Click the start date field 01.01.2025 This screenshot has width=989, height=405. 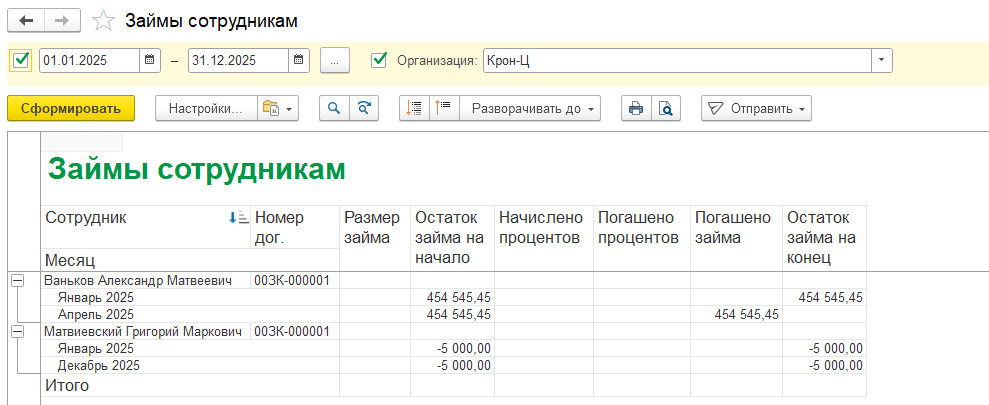(x=90, y=61)
